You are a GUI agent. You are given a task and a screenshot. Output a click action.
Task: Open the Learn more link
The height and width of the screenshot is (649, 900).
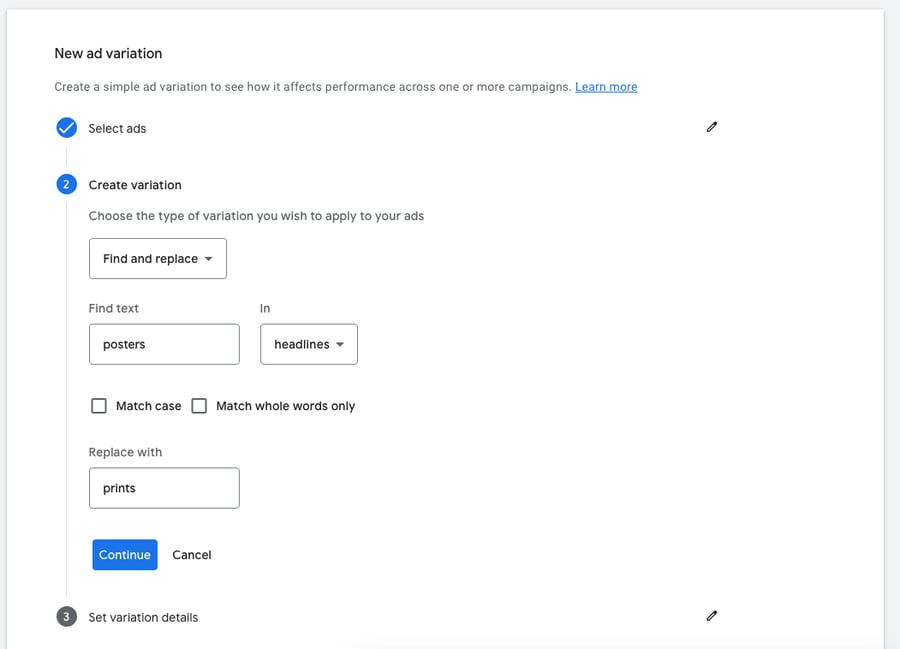click(x=605, y=86)
